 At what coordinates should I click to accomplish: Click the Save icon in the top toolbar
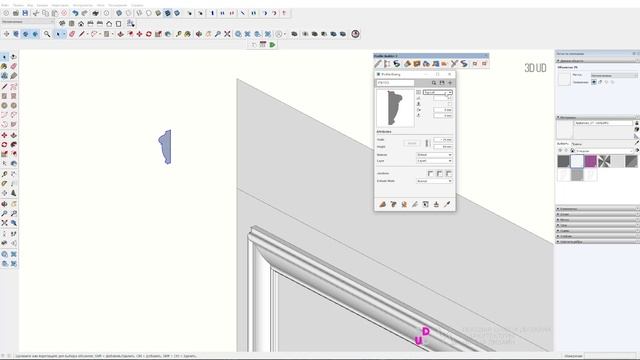[x=25, y=13]
